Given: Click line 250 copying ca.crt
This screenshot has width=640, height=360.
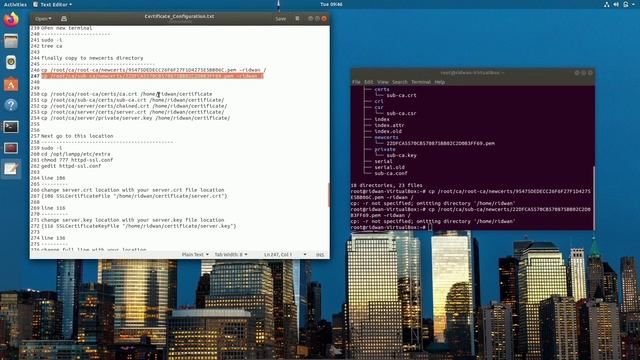Looking at the screenshot, I should pyautogui.click(x=127, y=94).
